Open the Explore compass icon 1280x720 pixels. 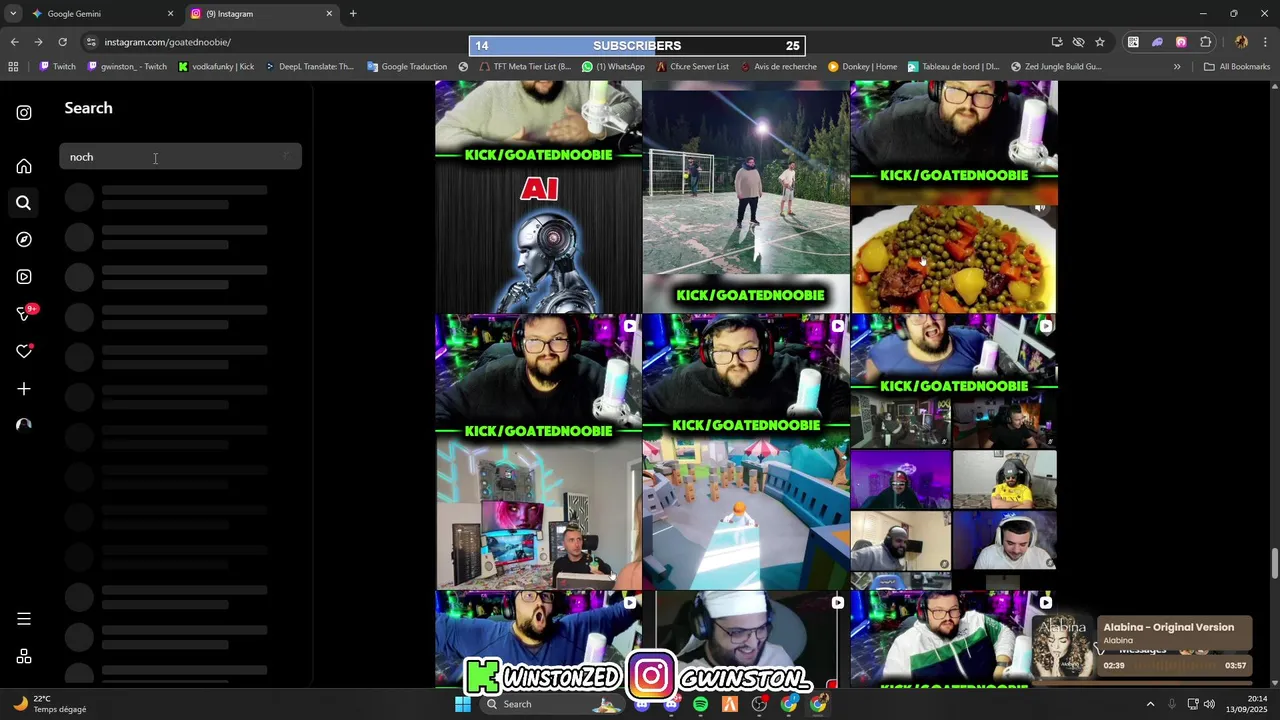(x=24, y=240)
